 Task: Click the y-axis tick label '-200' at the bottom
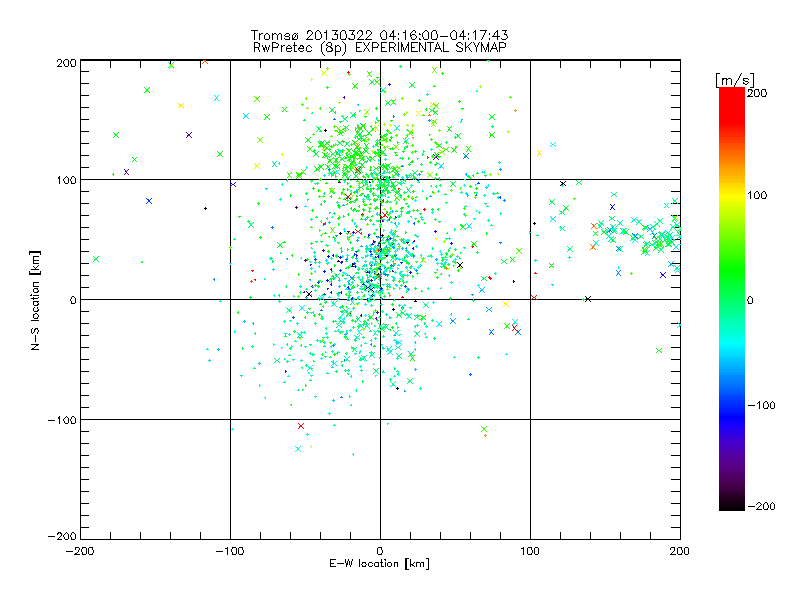[x=62, y=536]
